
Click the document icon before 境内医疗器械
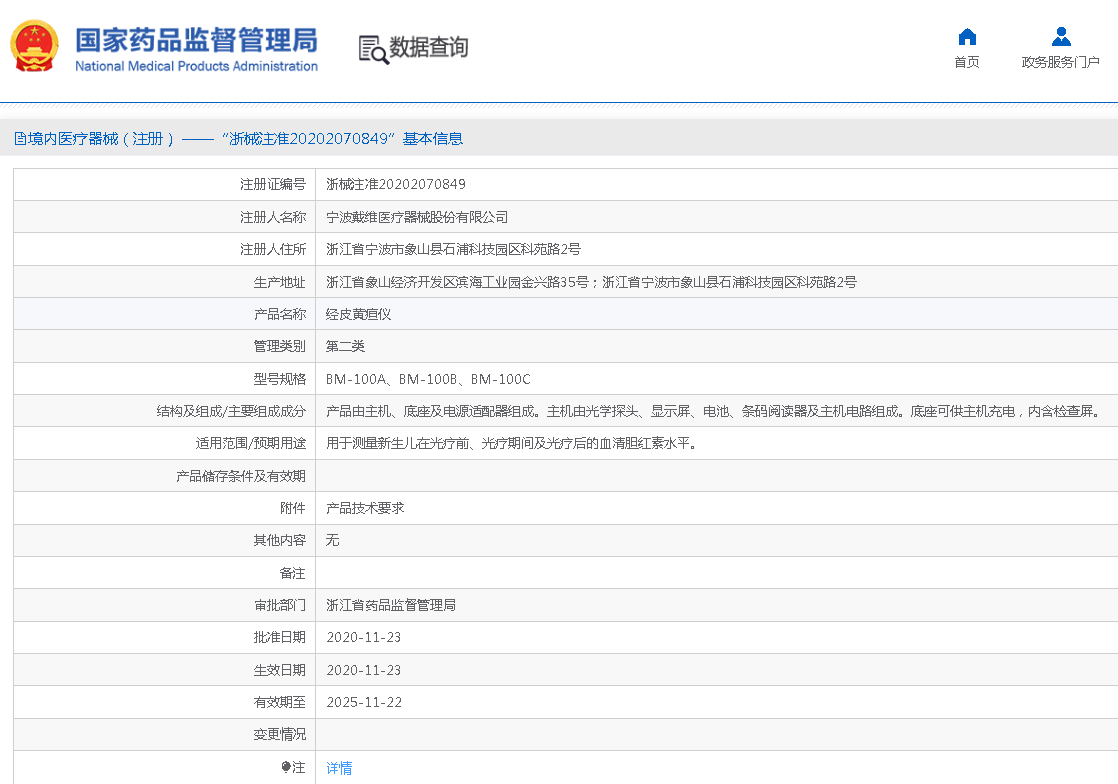20,139
